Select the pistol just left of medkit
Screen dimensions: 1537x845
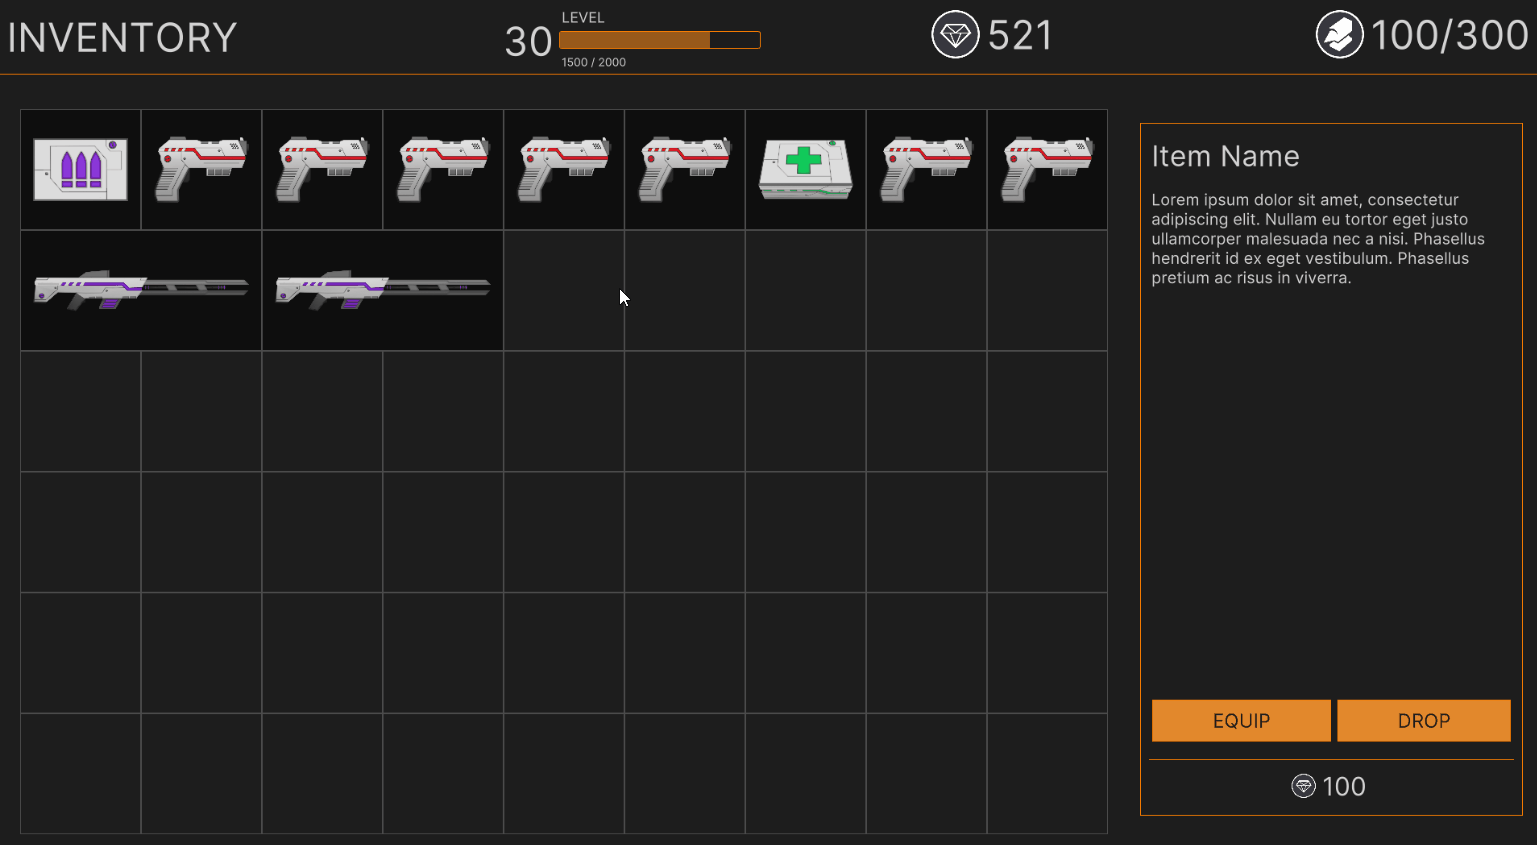(x=685, y=169)
